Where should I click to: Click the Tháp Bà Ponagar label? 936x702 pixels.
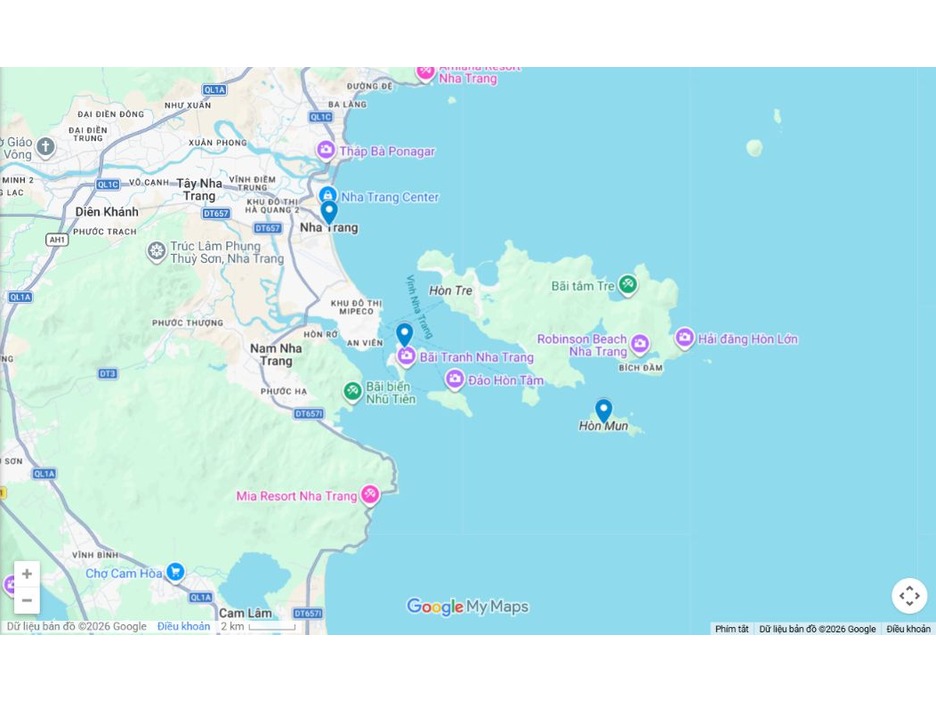[x=387, y=151]
